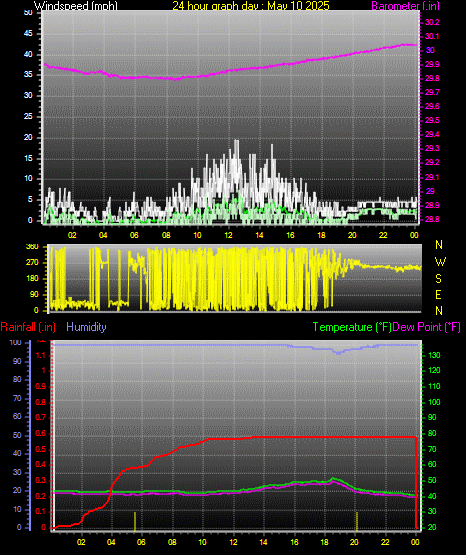Image resolution: width=466 pixels, height=555 pixels.
Task: Click the 29.3 barometer scale value
Action: click(432, 148)
